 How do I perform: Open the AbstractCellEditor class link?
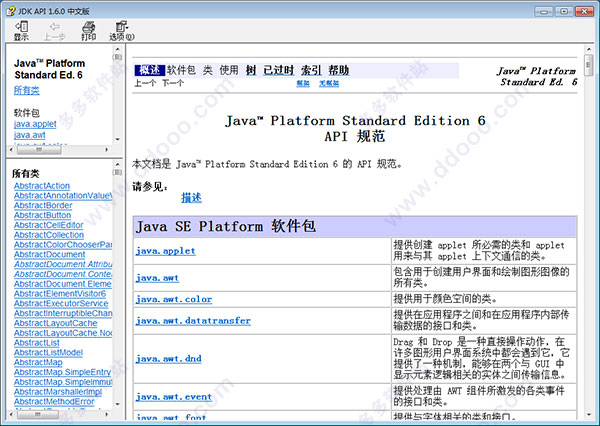48,225
